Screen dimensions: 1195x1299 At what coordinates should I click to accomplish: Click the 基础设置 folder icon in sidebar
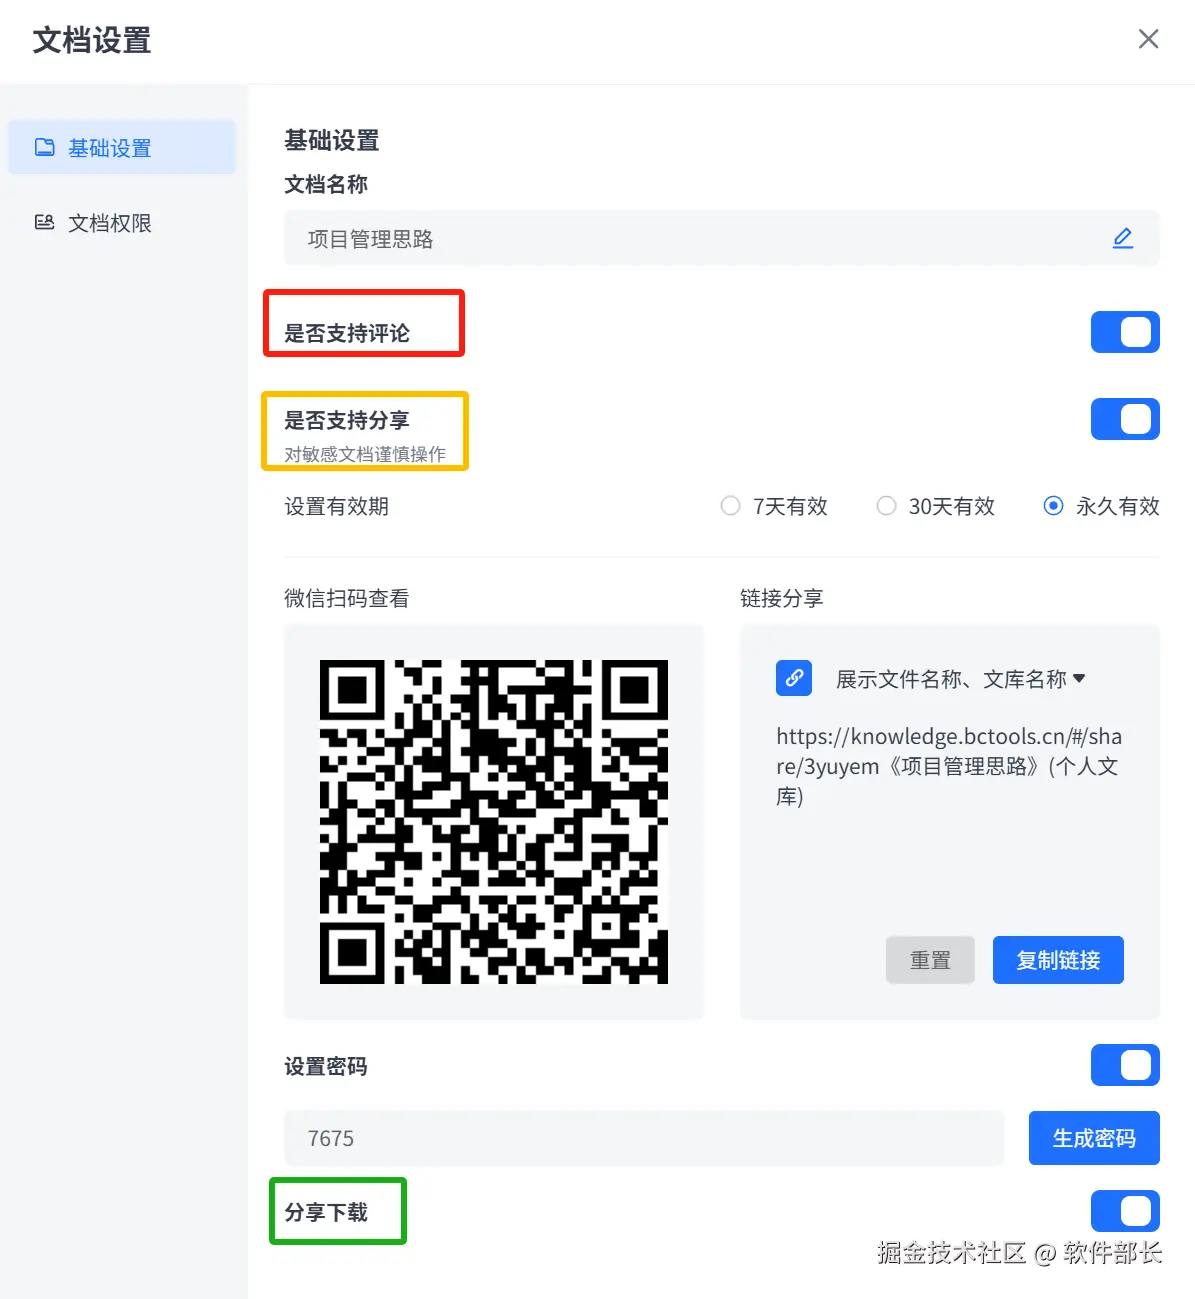pyautogui.click(x=45, y=147)
